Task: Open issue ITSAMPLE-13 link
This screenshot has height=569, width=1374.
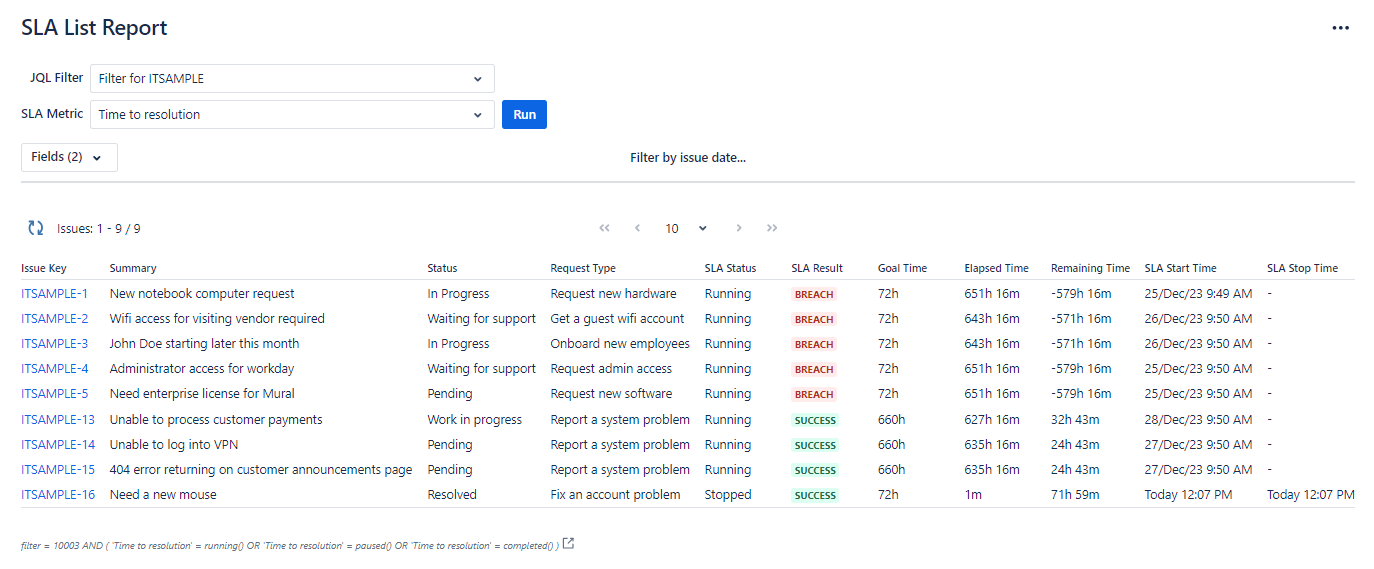Action: (x=58, y=420)
